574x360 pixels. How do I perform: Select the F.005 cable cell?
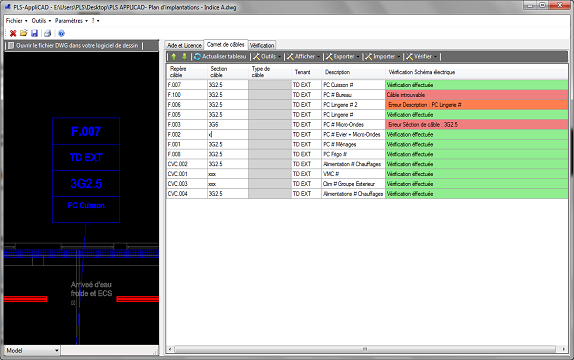pyautogui.click(x=187, y=115)
